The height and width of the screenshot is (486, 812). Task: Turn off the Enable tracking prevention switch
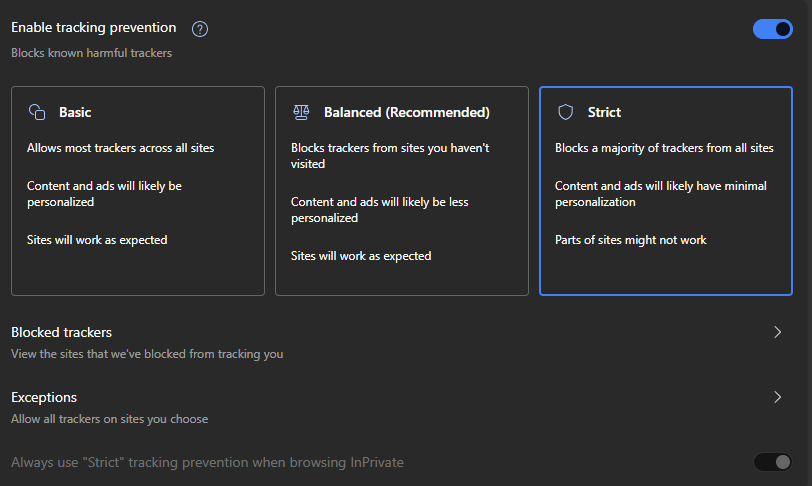pos(772,29)
